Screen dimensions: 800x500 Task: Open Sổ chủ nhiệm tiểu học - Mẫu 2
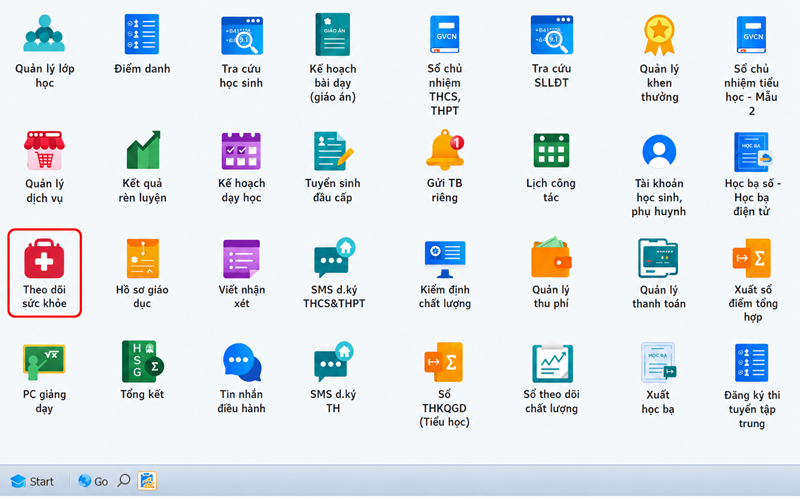point(752,35)
